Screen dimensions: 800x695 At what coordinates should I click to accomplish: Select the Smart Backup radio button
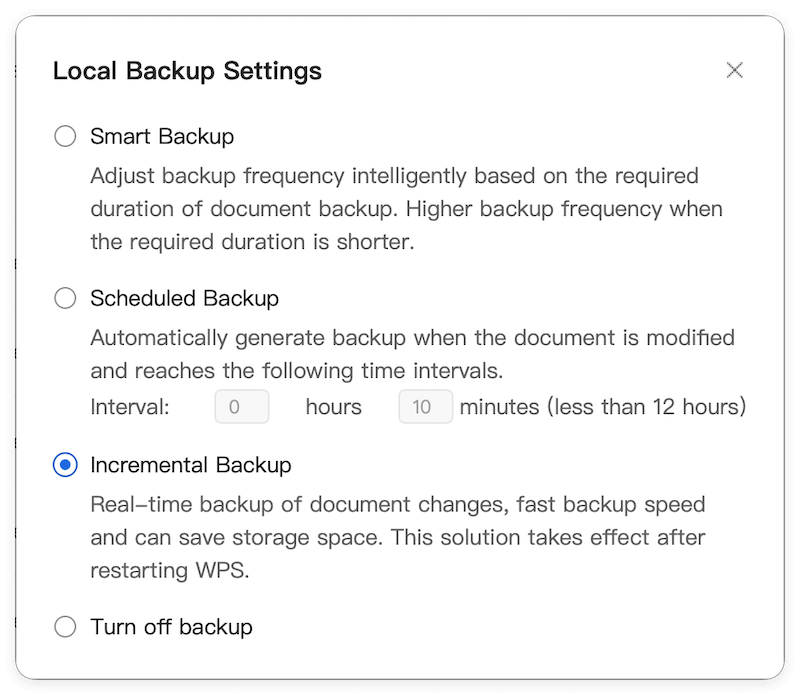[x=65, y=136]
